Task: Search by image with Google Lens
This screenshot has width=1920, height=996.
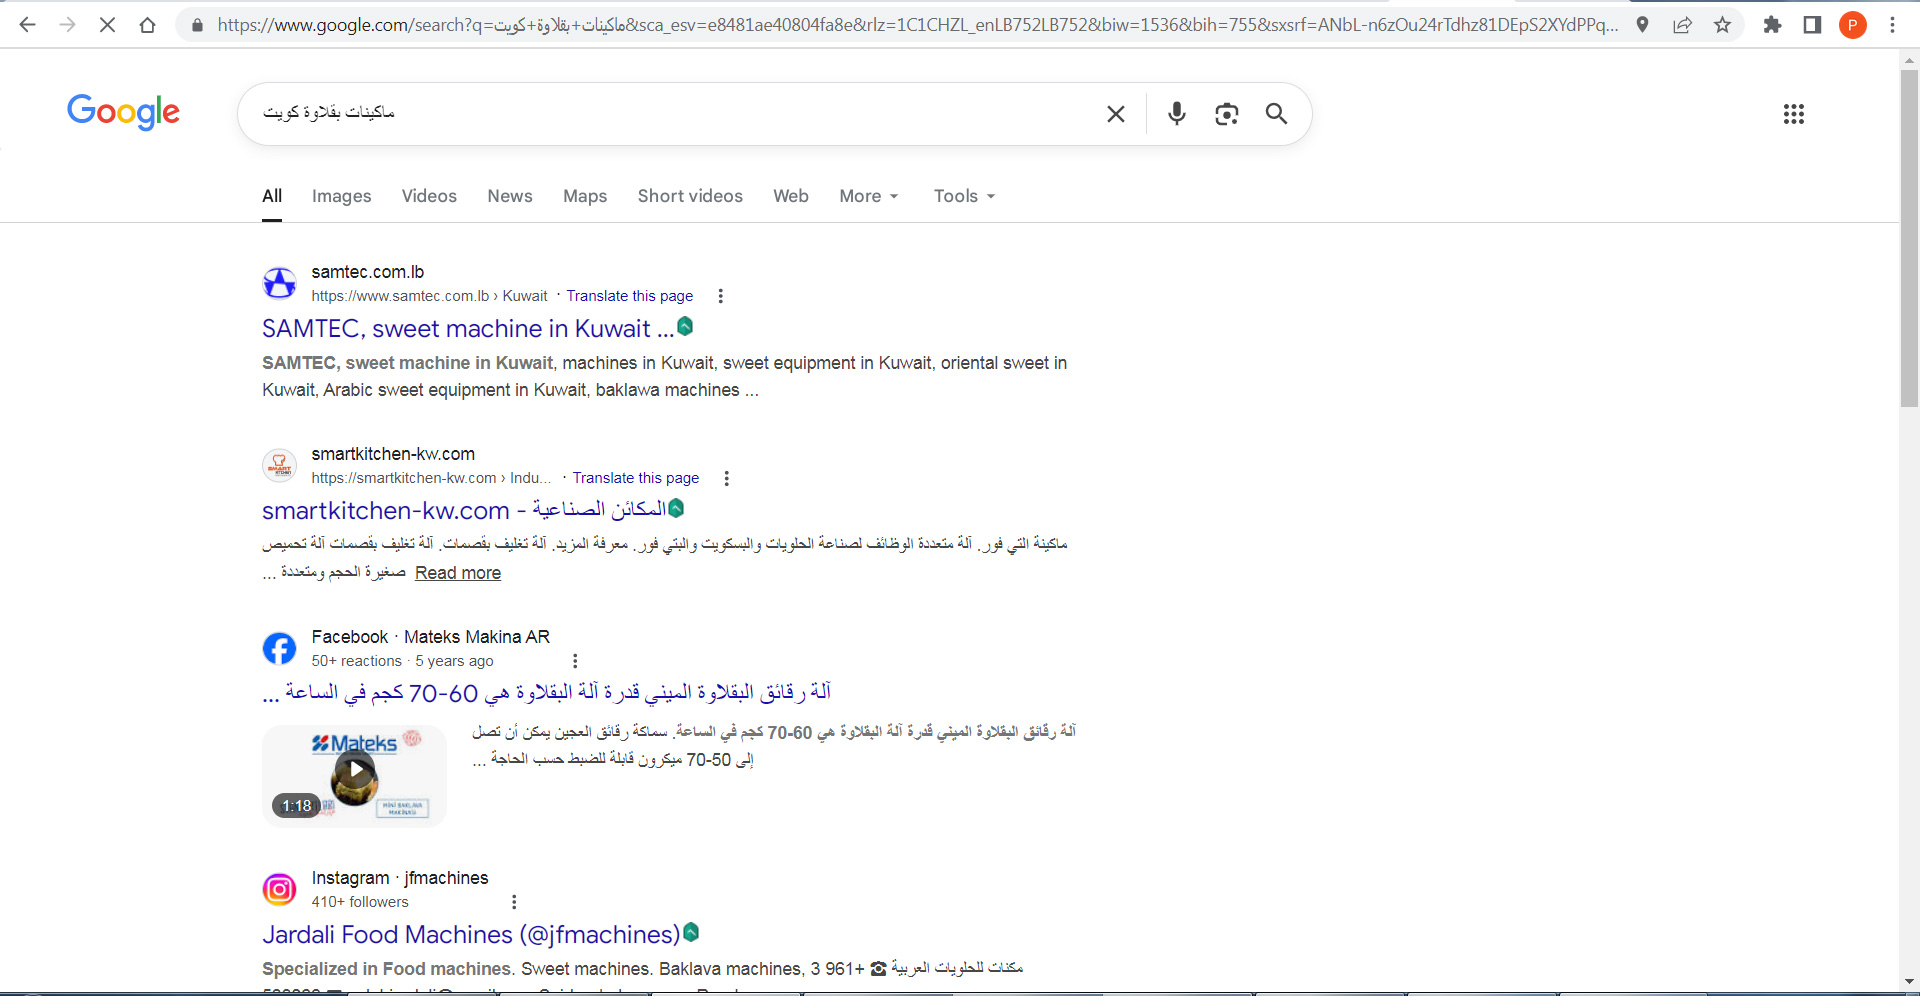Action: [x=1227, y=114]
